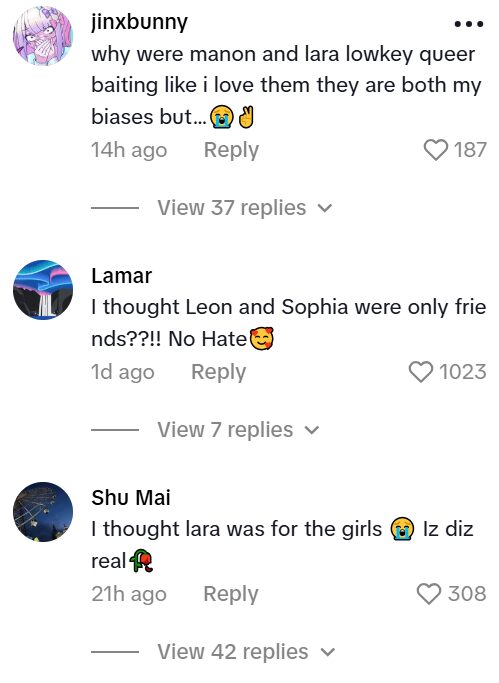
Task: Reply to jinxbunny's comment
Action: 231,150
